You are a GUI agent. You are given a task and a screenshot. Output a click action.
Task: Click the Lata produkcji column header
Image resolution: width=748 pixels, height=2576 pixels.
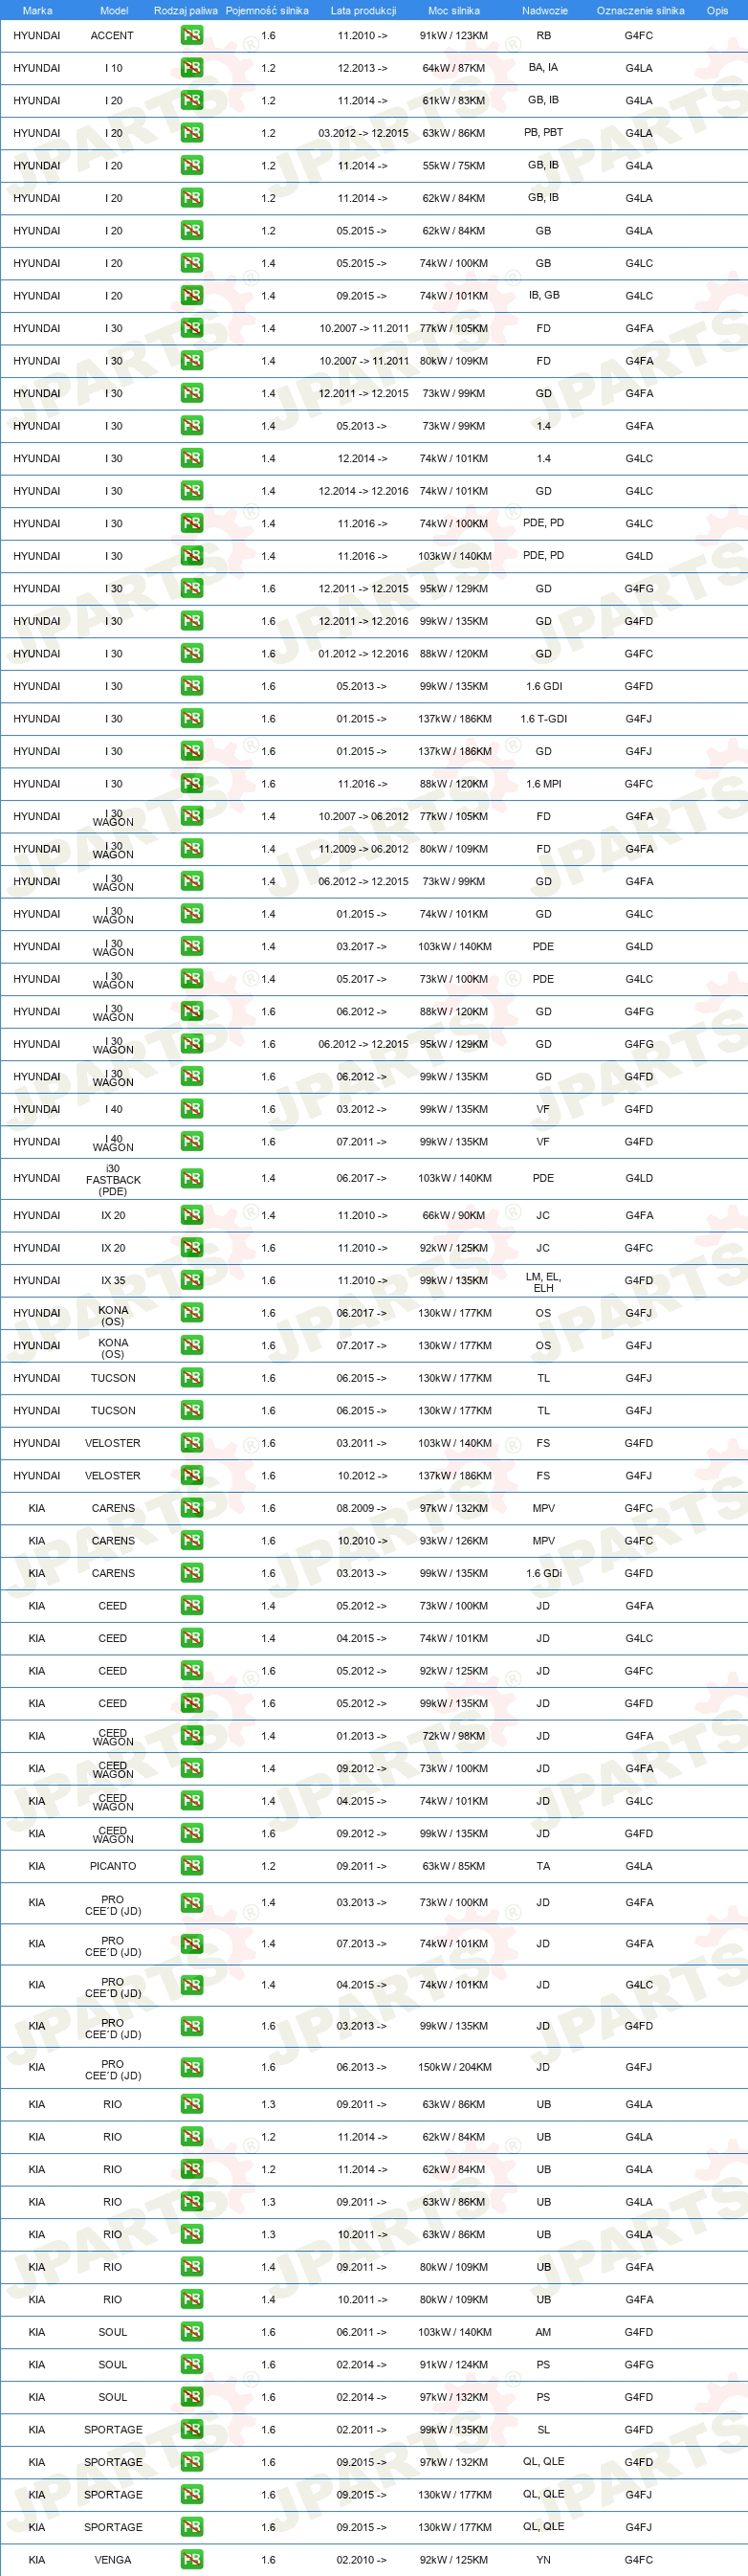(x=363, y=10)
